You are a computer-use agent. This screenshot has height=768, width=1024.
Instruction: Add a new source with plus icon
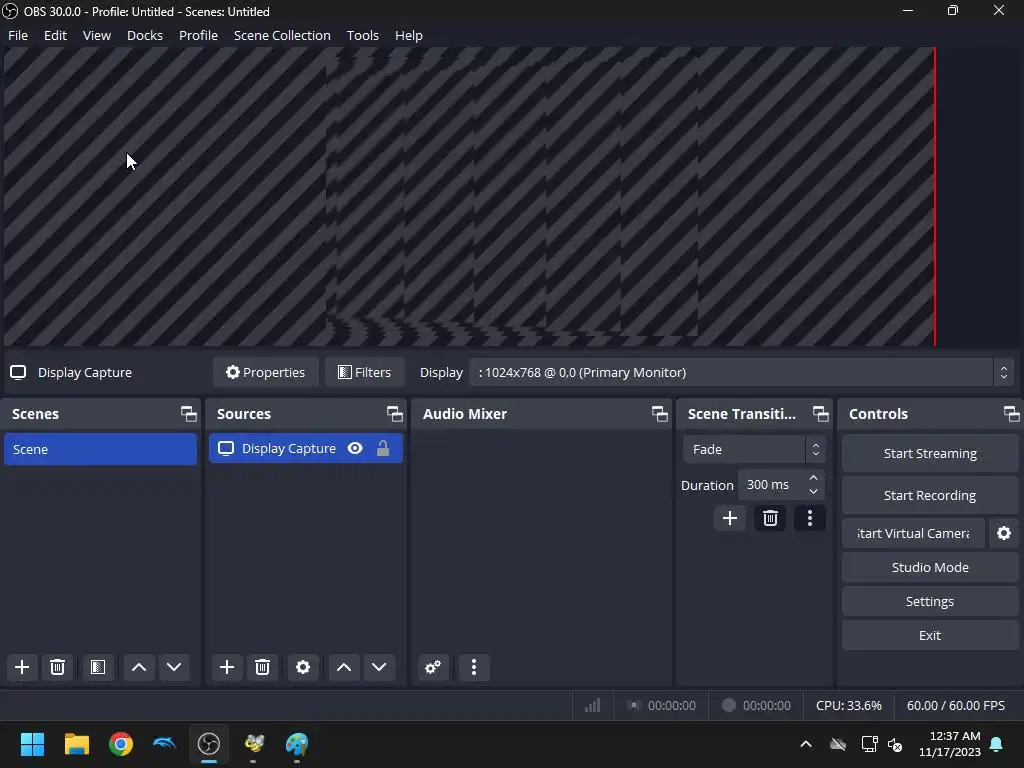pyautogui.click(x=227, y=667)
